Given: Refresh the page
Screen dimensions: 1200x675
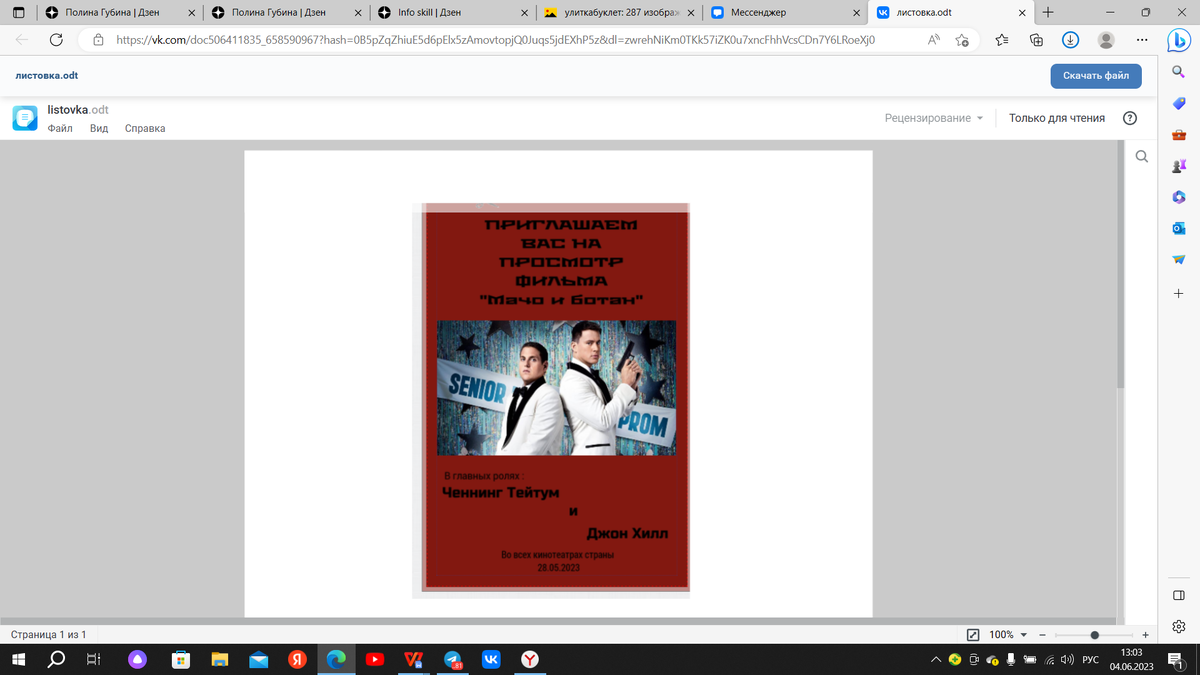Looking at the screenshot, I should coord(56,40).
